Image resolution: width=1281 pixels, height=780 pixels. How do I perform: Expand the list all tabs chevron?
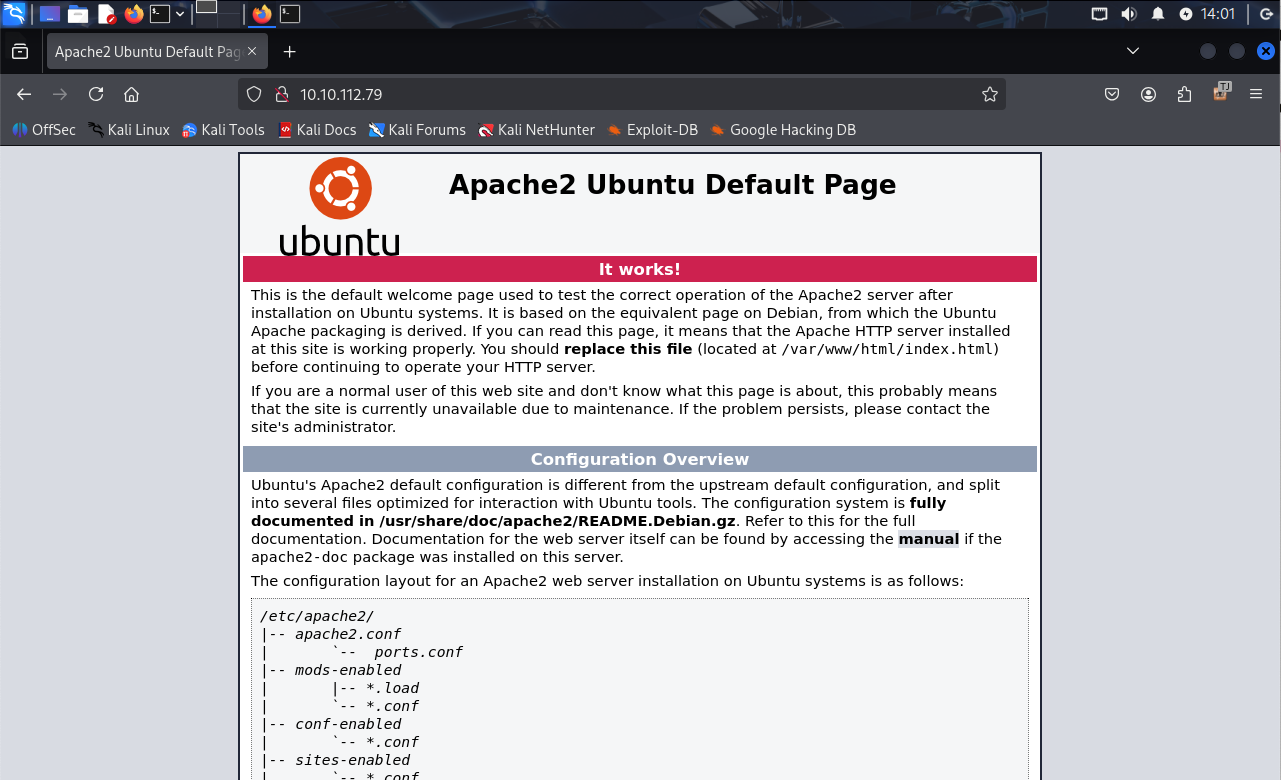(1132, 51)
